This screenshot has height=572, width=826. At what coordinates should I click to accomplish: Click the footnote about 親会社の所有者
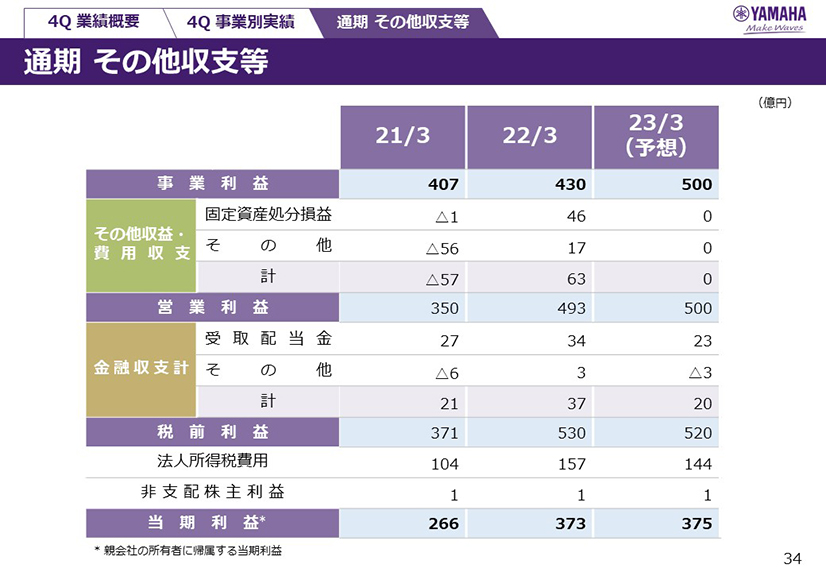coord(189,550)
